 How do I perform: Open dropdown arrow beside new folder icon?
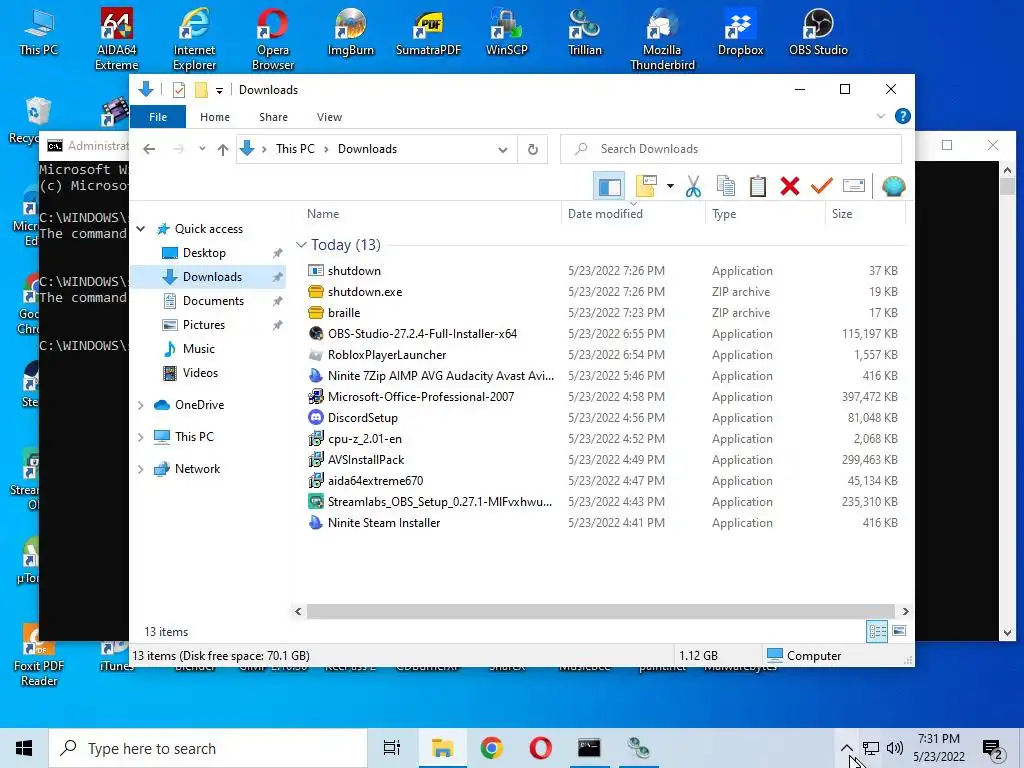pos(670,187)
